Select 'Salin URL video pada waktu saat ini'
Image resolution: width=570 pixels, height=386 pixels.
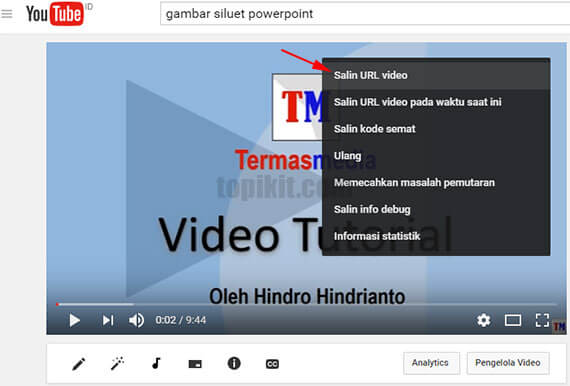click(436, 102)
